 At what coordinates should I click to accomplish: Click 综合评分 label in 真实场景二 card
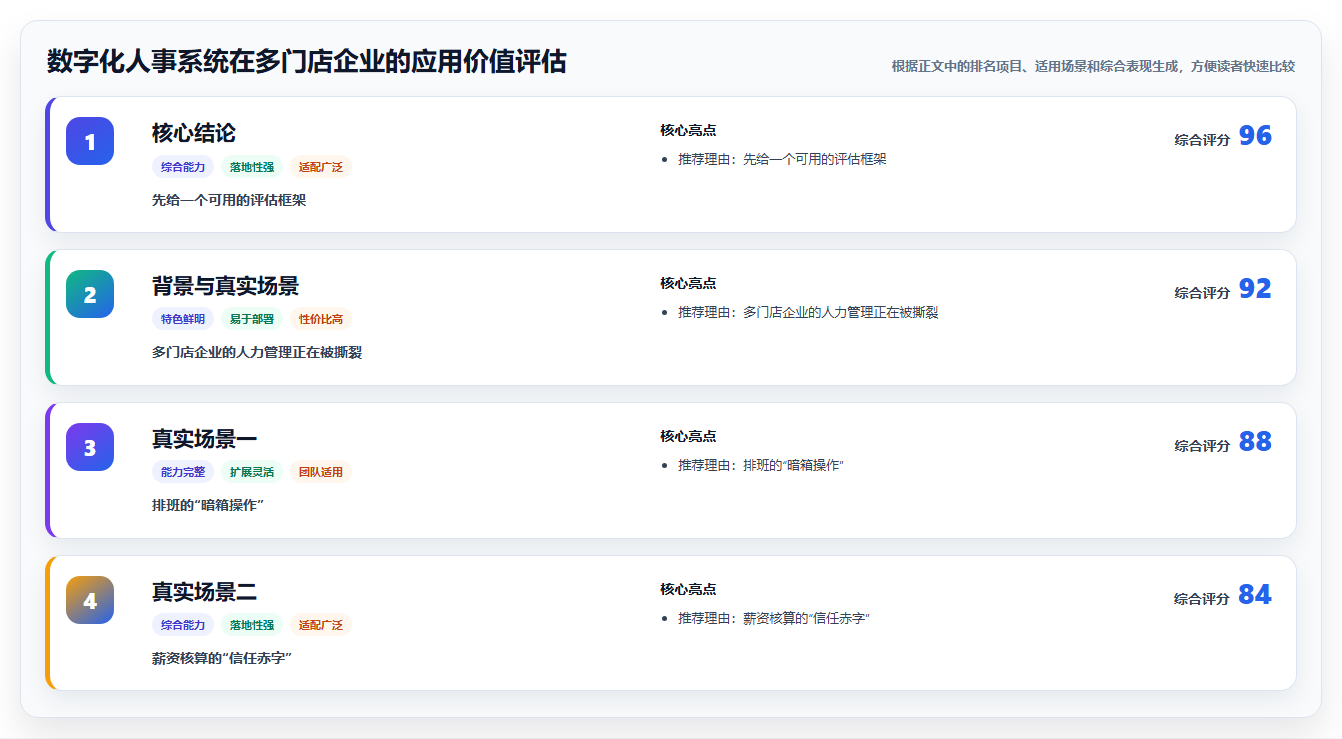point(1202,599)
